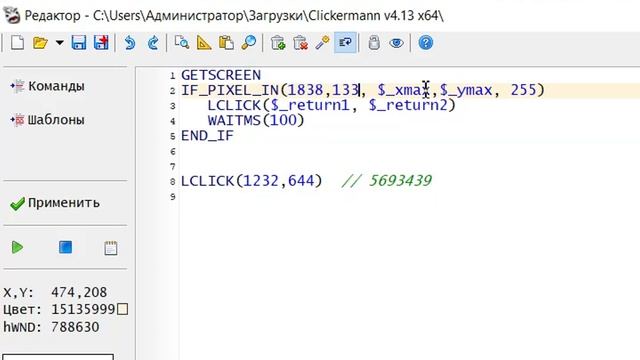
Task: Click the $_ymax variable in line 2
Action: pos(466,90)
